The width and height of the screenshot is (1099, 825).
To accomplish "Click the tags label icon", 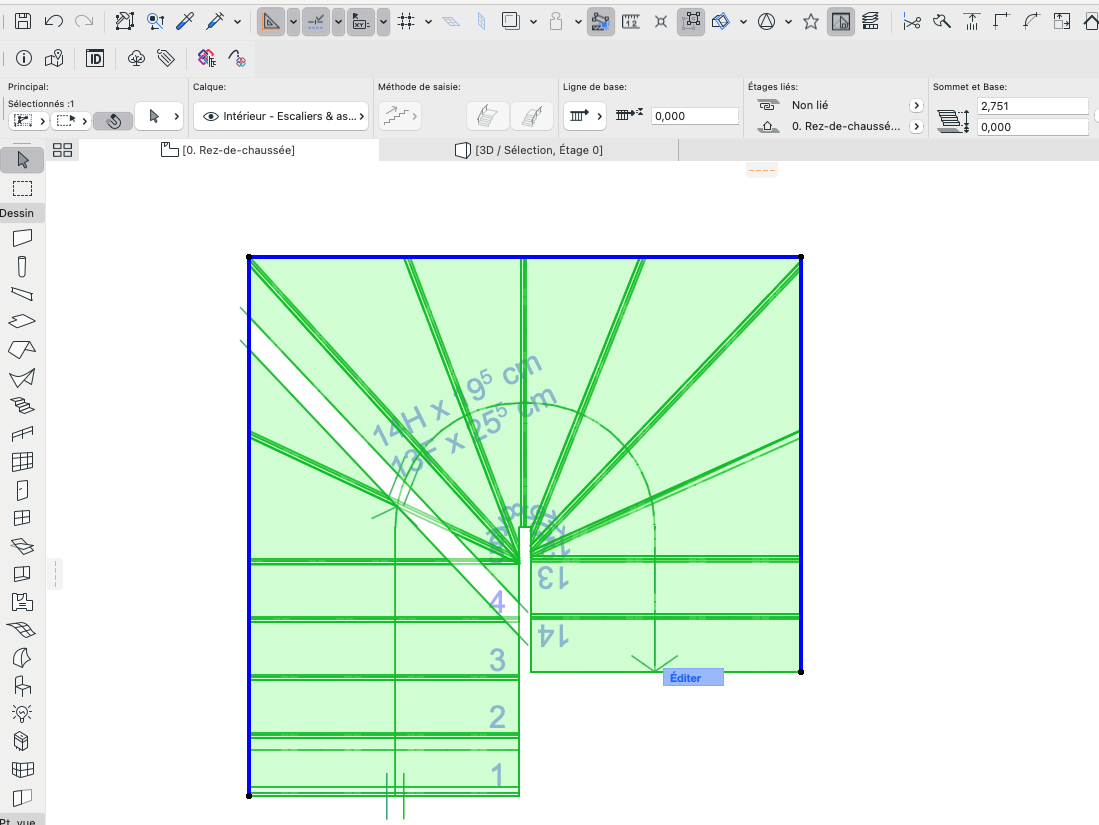I will (166, 58).
